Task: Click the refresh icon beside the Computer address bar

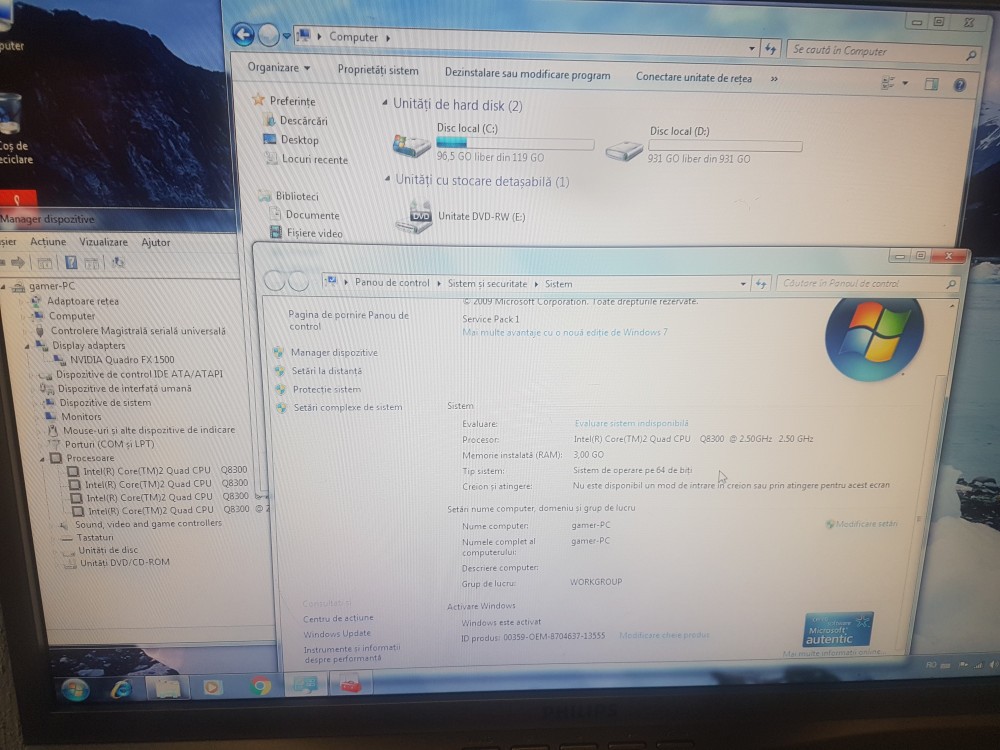Action: click(770, 48)
